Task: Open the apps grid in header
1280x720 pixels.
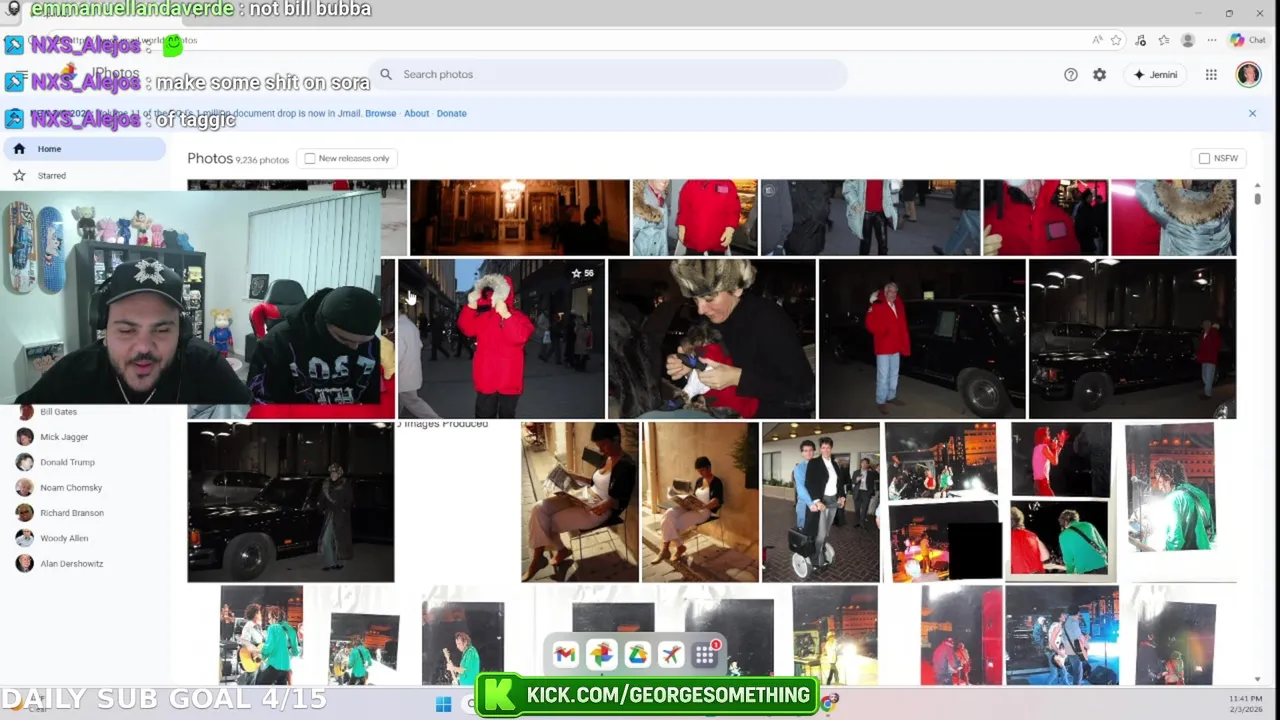Action: pyautogui.click(x=1211, y=75)
